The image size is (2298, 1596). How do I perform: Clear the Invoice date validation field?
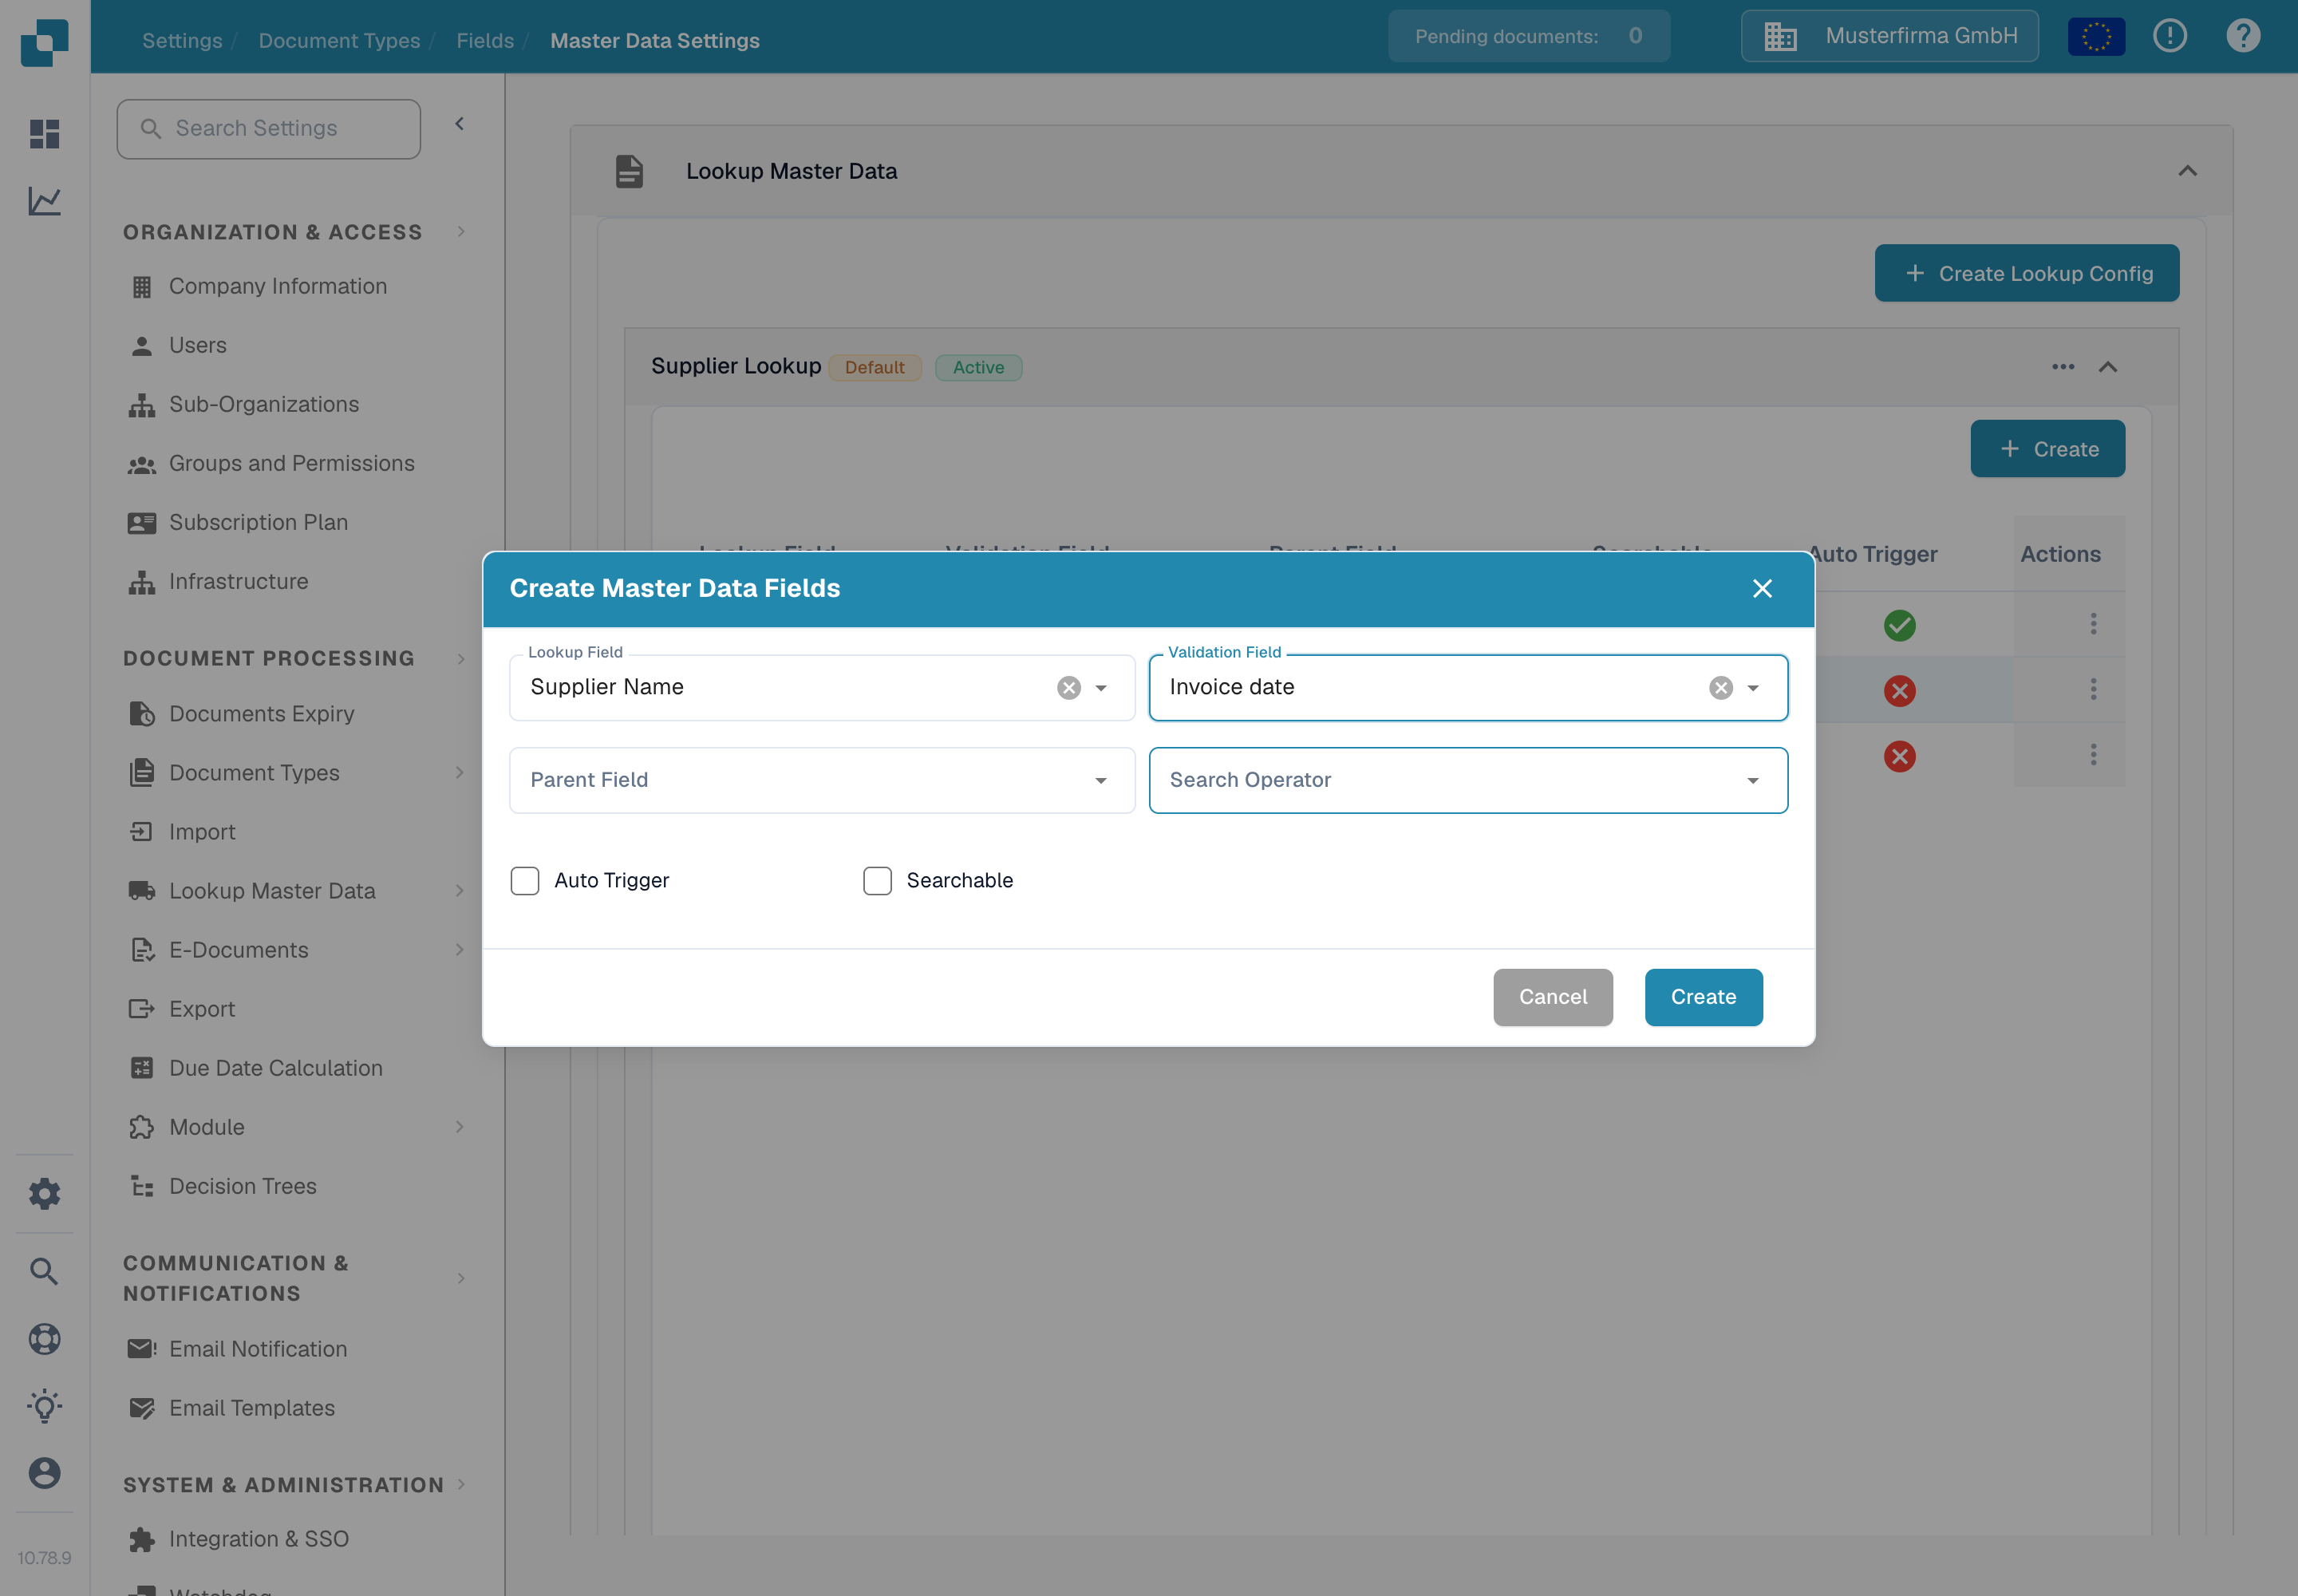coord(1721,687)
